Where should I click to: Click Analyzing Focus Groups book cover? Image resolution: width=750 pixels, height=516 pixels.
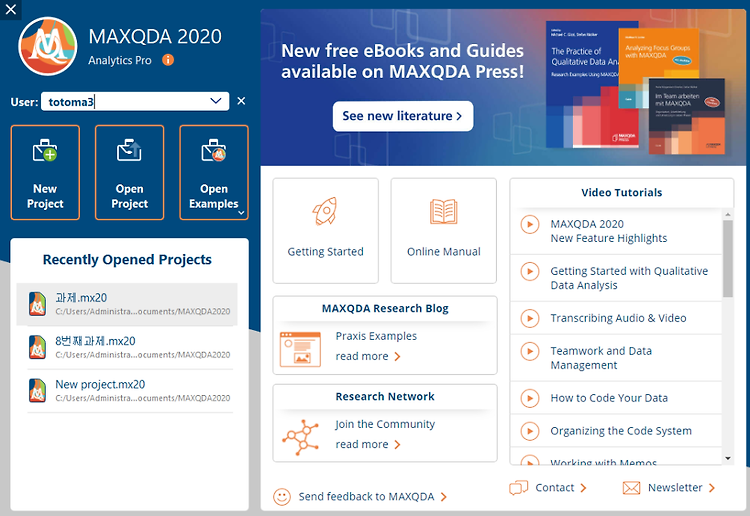click(x=658, y=53)
